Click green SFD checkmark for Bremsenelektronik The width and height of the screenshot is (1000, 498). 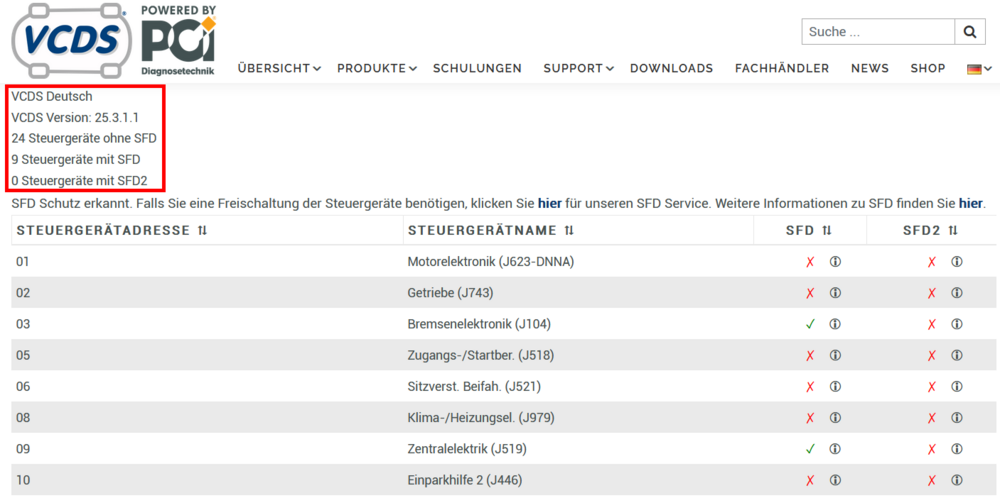click(x=811, y=324)
